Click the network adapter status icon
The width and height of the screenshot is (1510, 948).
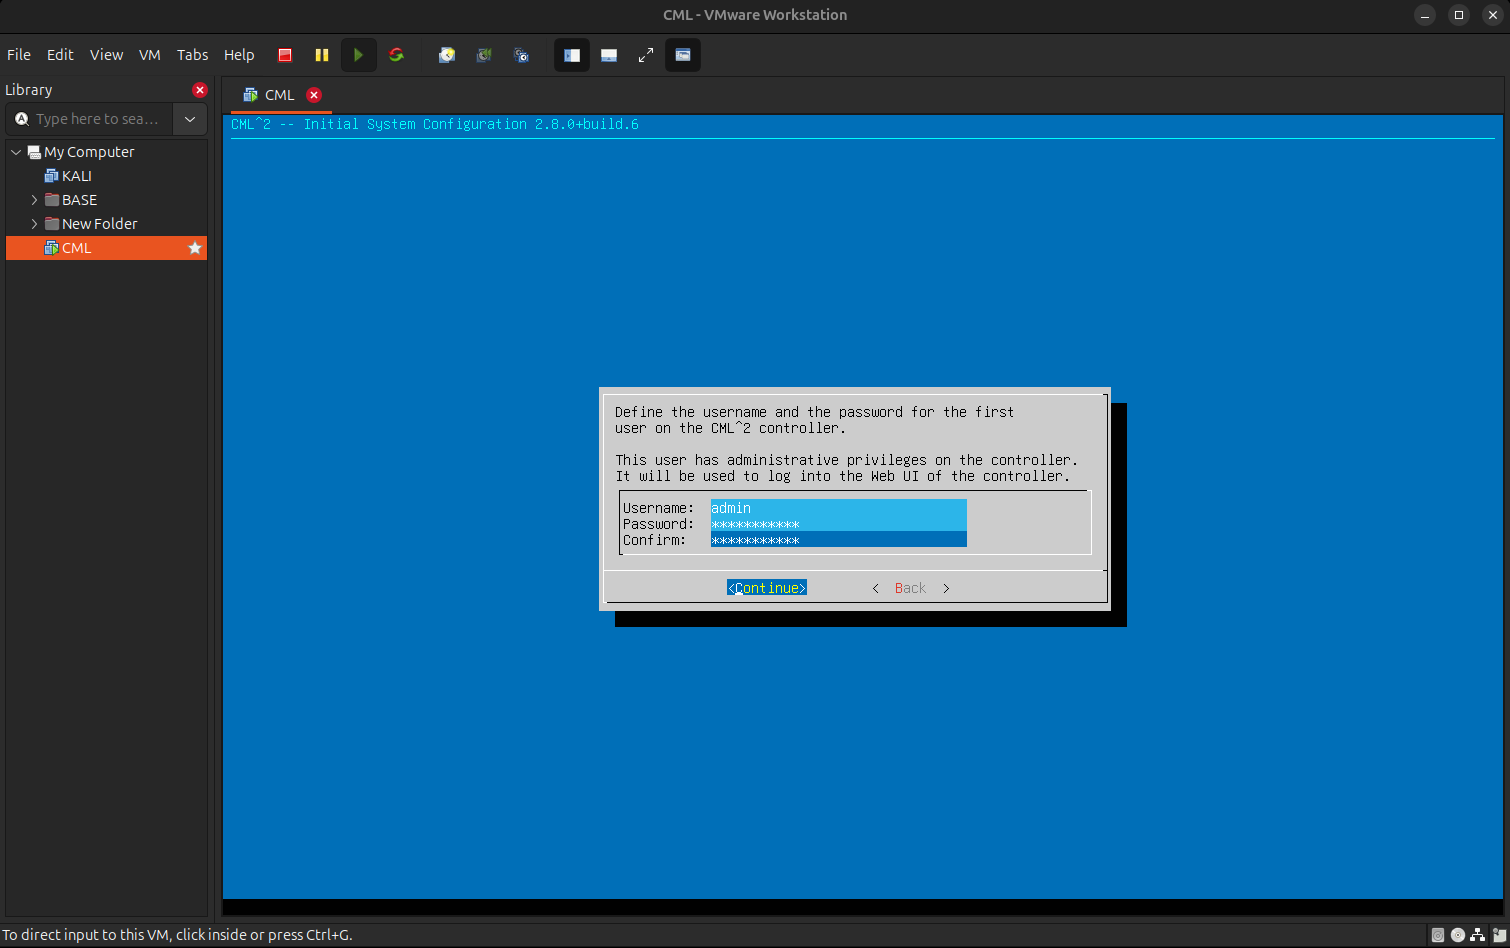click(1478, 935)
